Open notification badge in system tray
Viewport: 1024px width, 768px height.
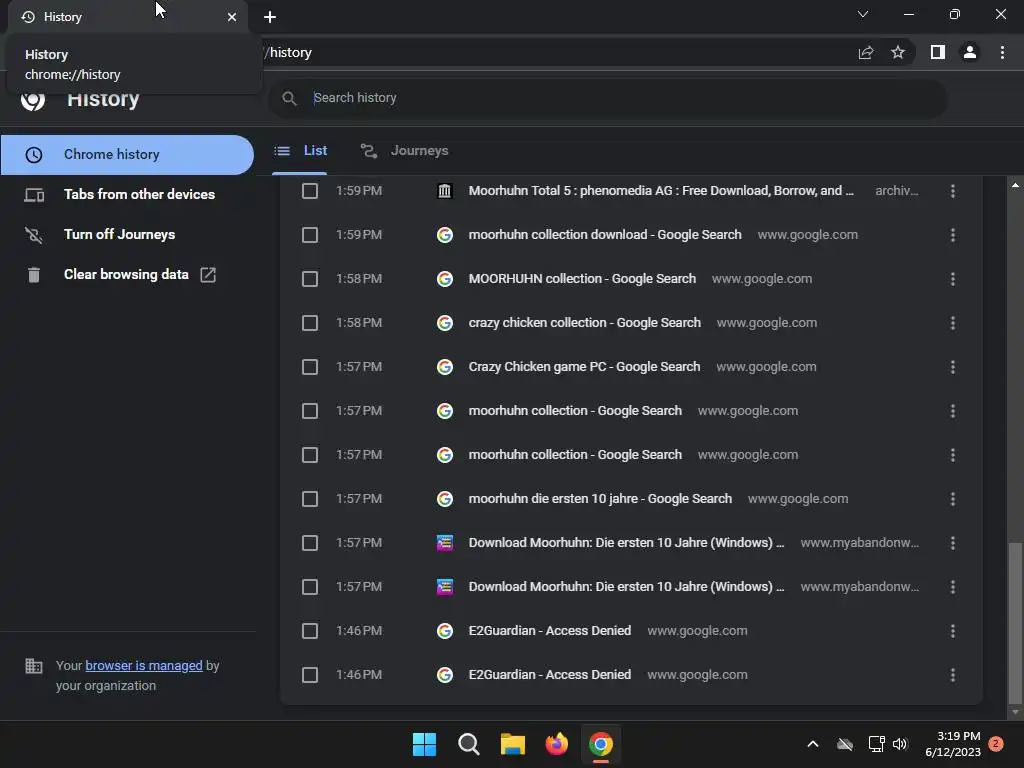996,744
